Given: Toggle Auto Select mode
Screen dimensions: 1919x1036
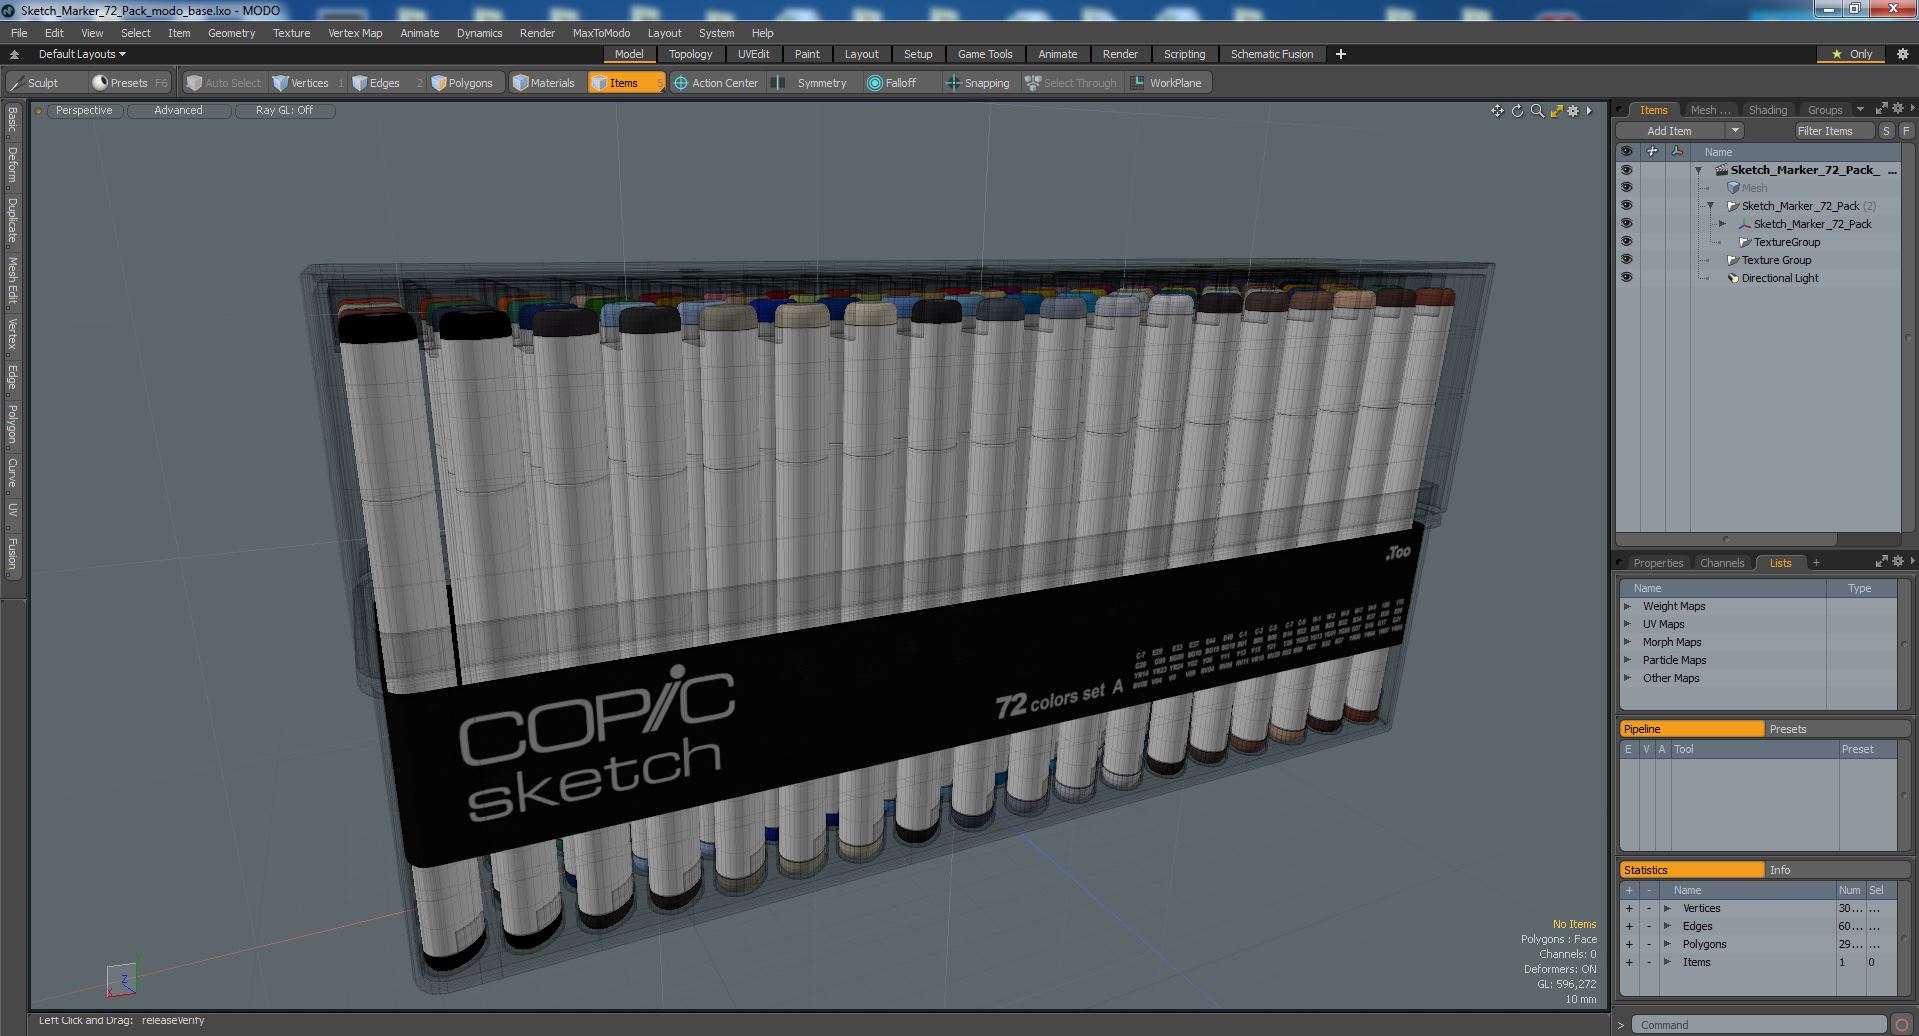Looking at the screenshot, I should point(224,83).
